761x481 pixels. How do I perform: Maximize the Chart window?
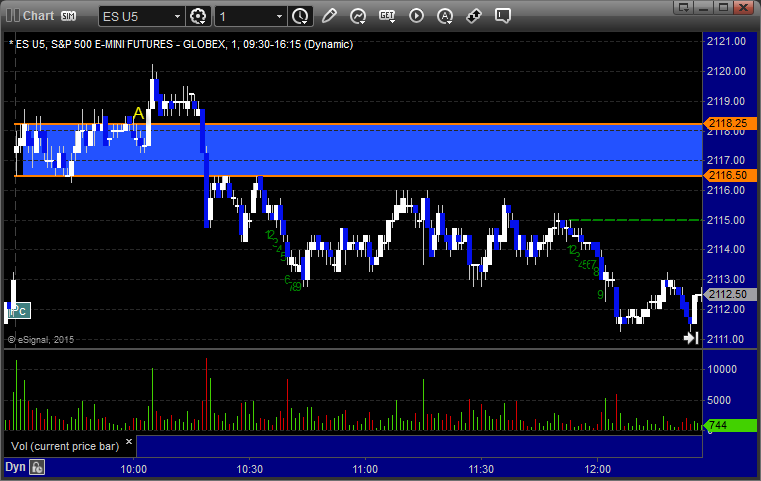coord(724,7)
